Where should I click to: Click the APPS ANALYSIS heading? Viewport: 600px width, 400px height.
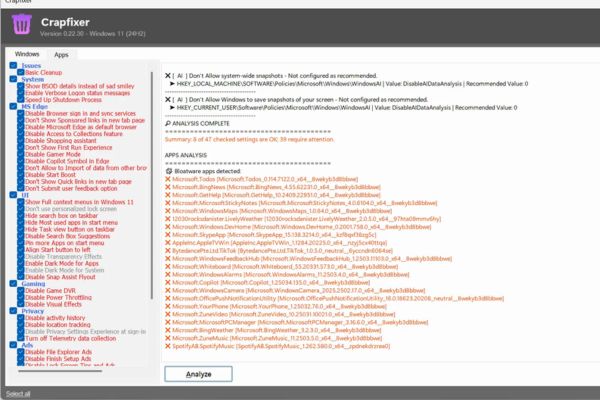click(186, 155)
